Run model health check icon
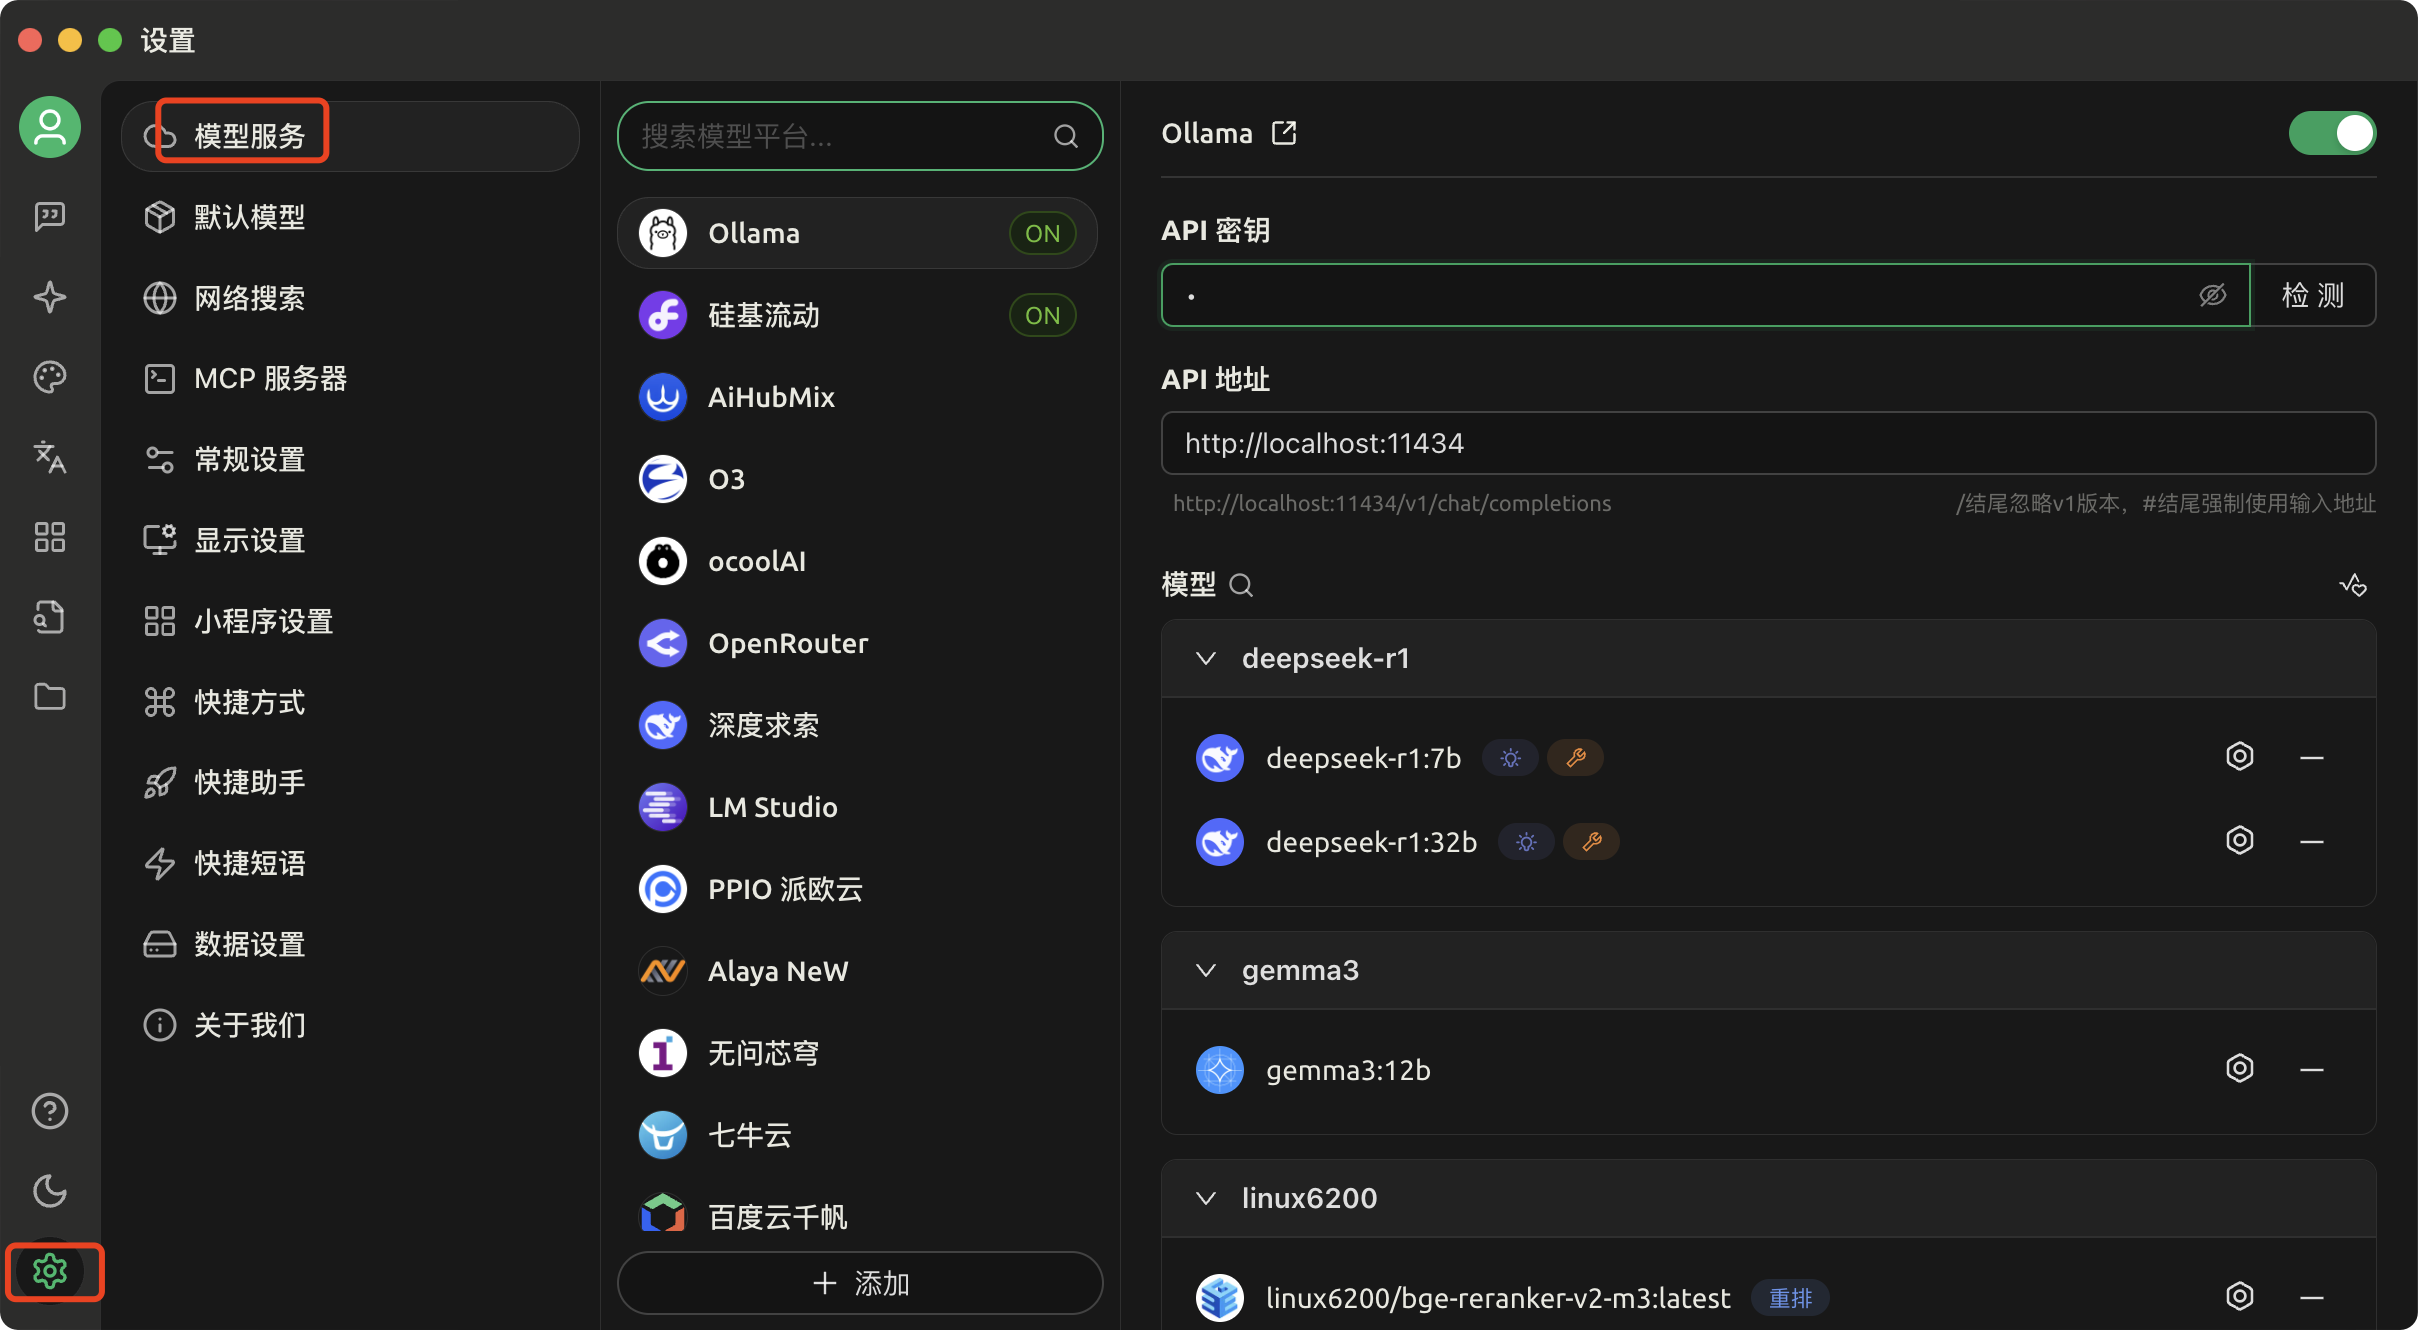Viewport: 2418px width, 1330px height. pos(2353,585)
